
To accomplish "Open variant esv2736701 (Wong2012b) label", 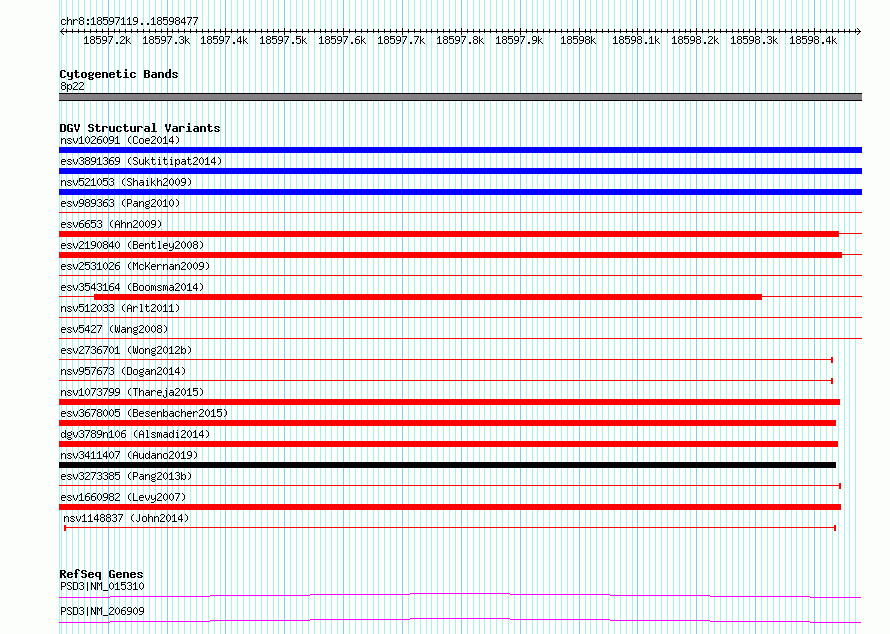I will [126, 350].
